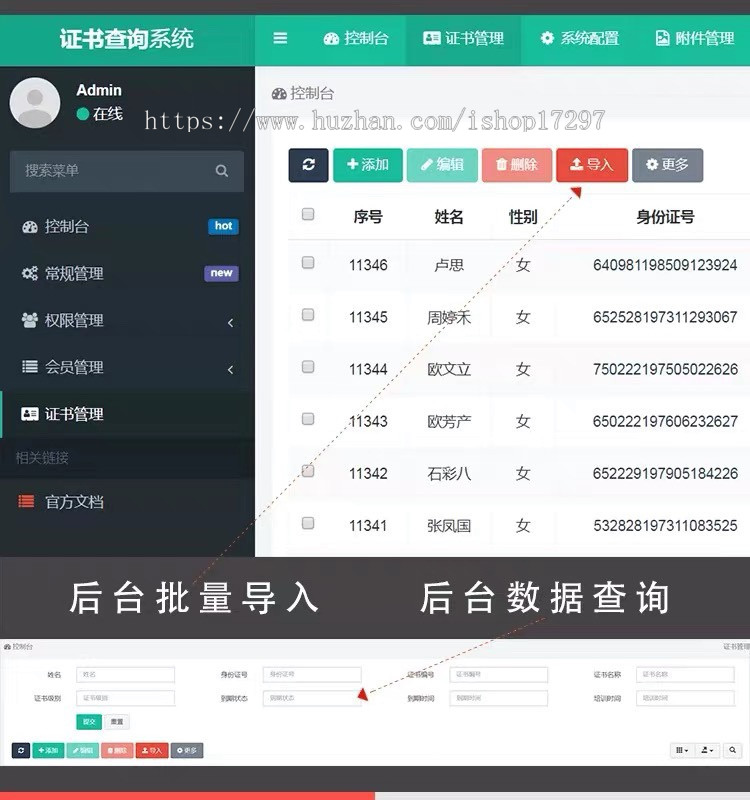Switch to the 证书管理 top navigation tab
750x800 pixels.
tap(463, 38)
